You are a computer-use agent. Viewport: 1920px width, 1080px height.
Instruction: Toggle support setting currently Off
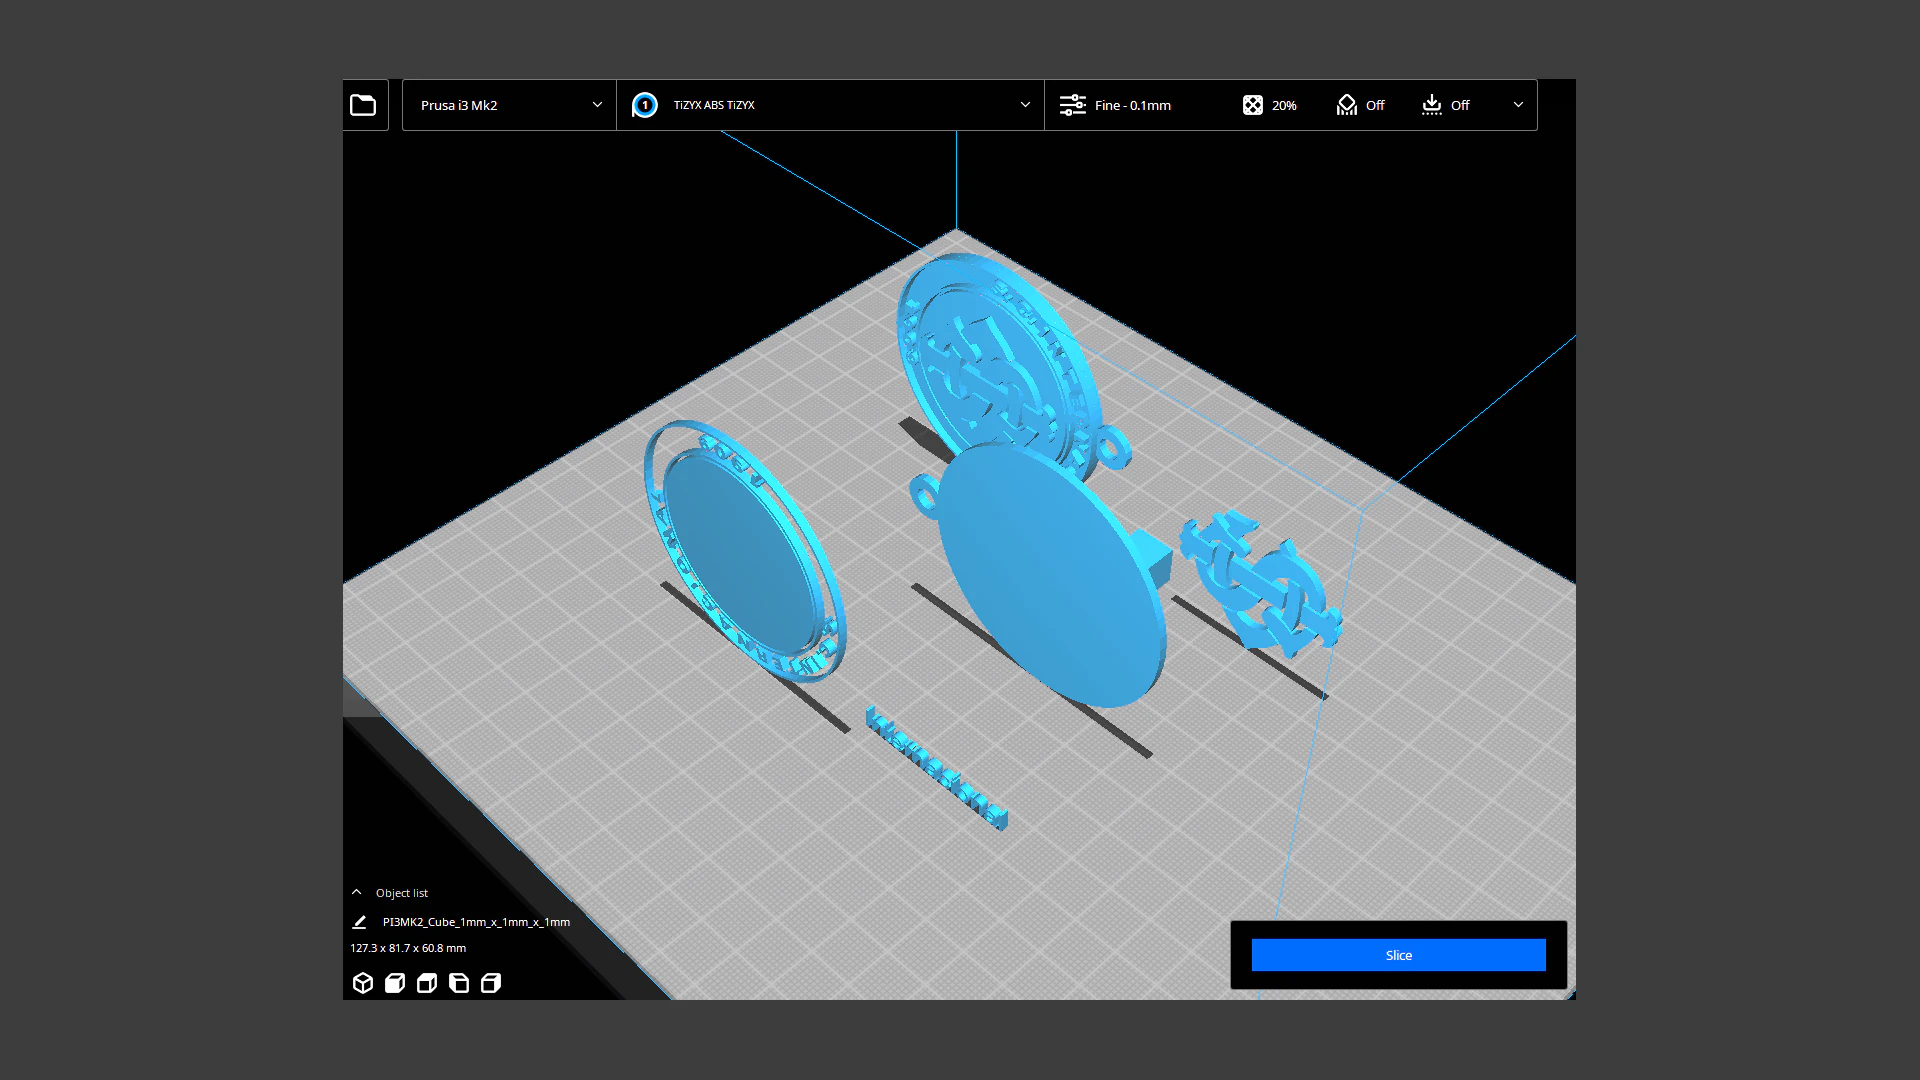pos(1361,105)
